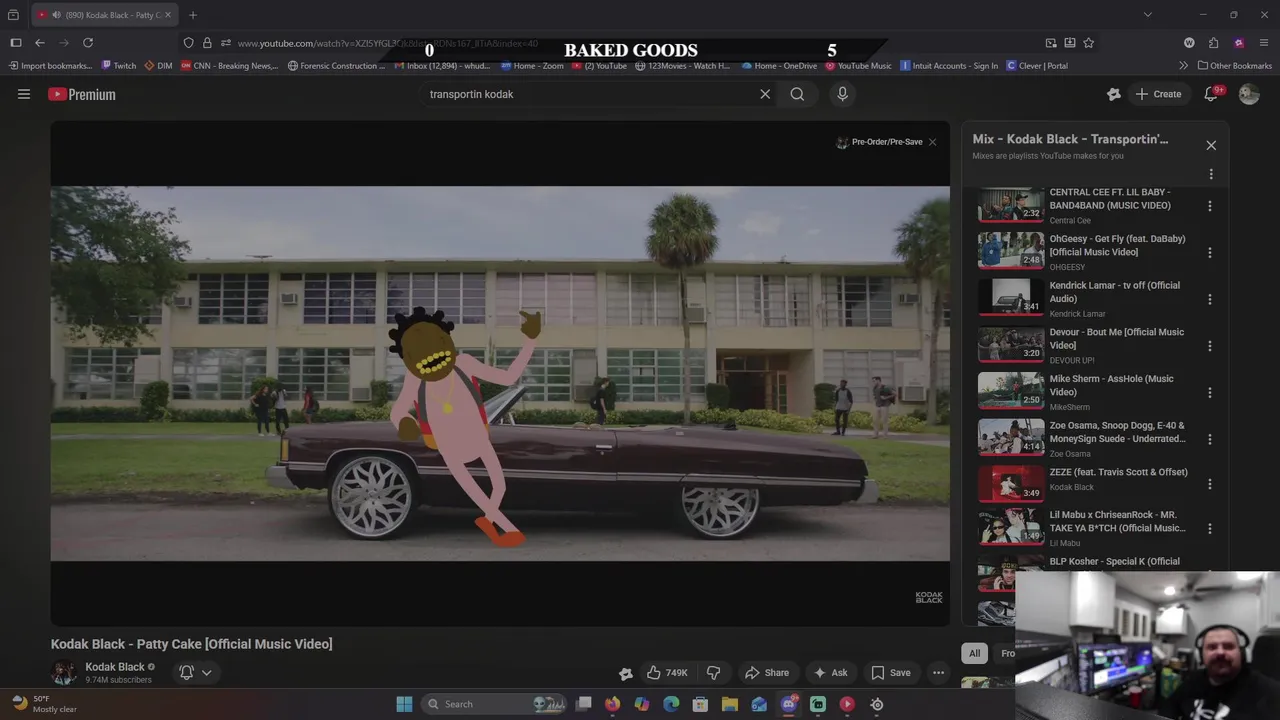Open the YouTube hamburger guide menu
Screen dimensions: 1280x720
tap(24, 94)
